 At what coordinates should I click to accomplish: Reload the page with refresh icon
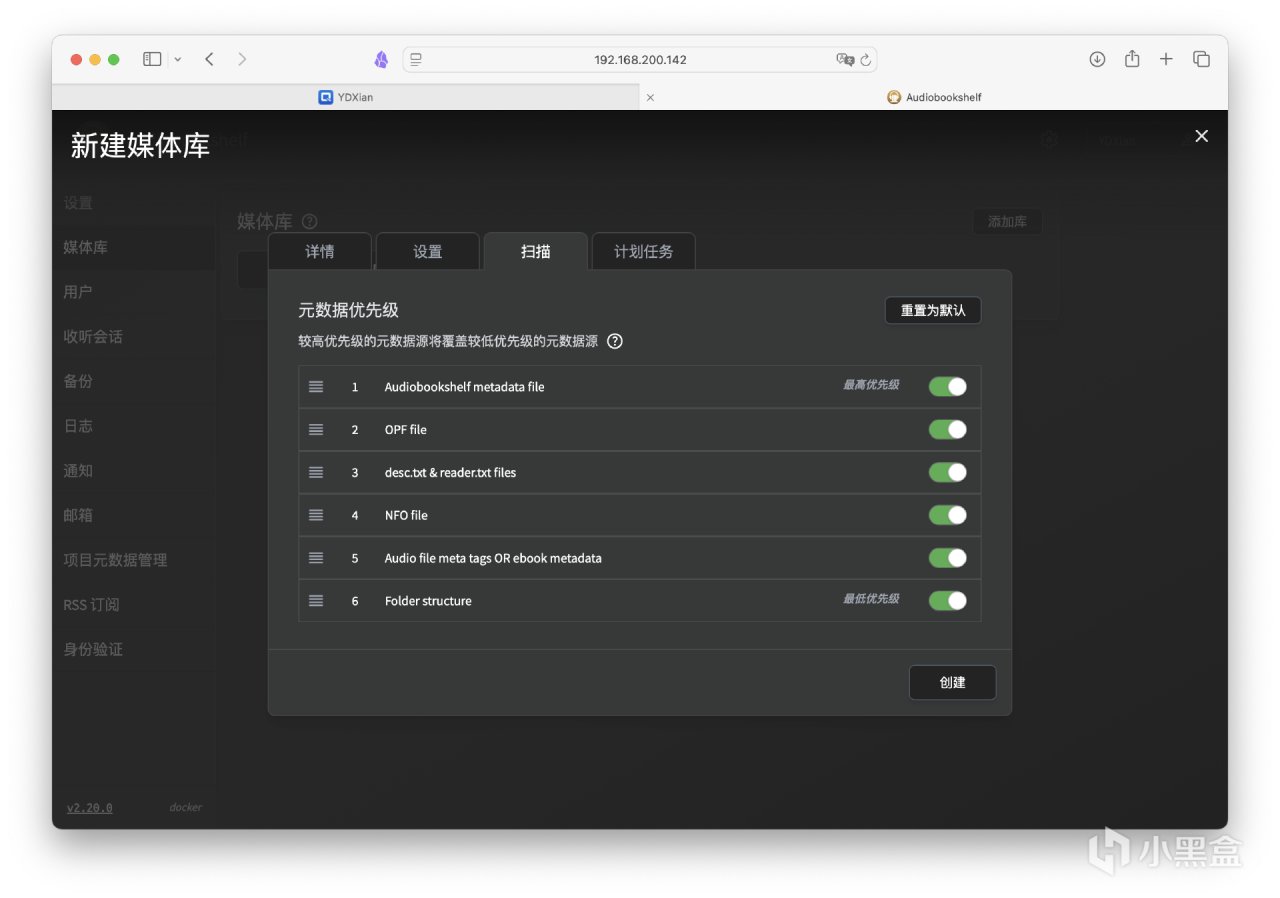click(x=866, y=59)
